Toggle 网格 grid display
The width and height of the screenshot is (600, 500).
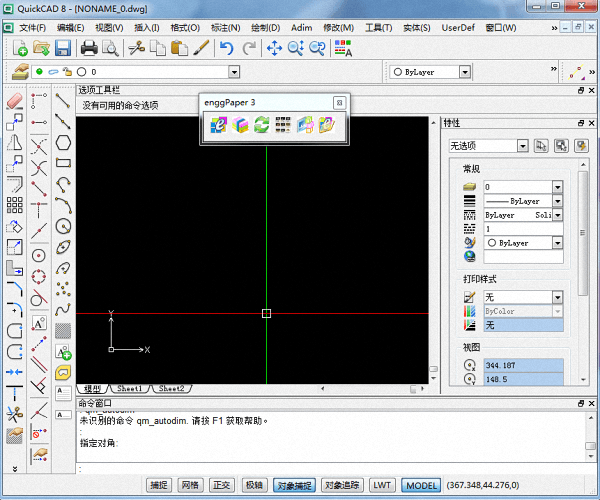coord(190,485)
